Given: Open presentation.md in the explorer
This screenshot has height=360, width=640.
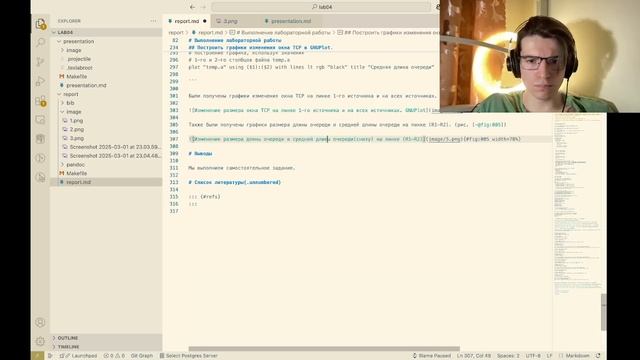Looking at the screenshot, I should pos(86,85).
